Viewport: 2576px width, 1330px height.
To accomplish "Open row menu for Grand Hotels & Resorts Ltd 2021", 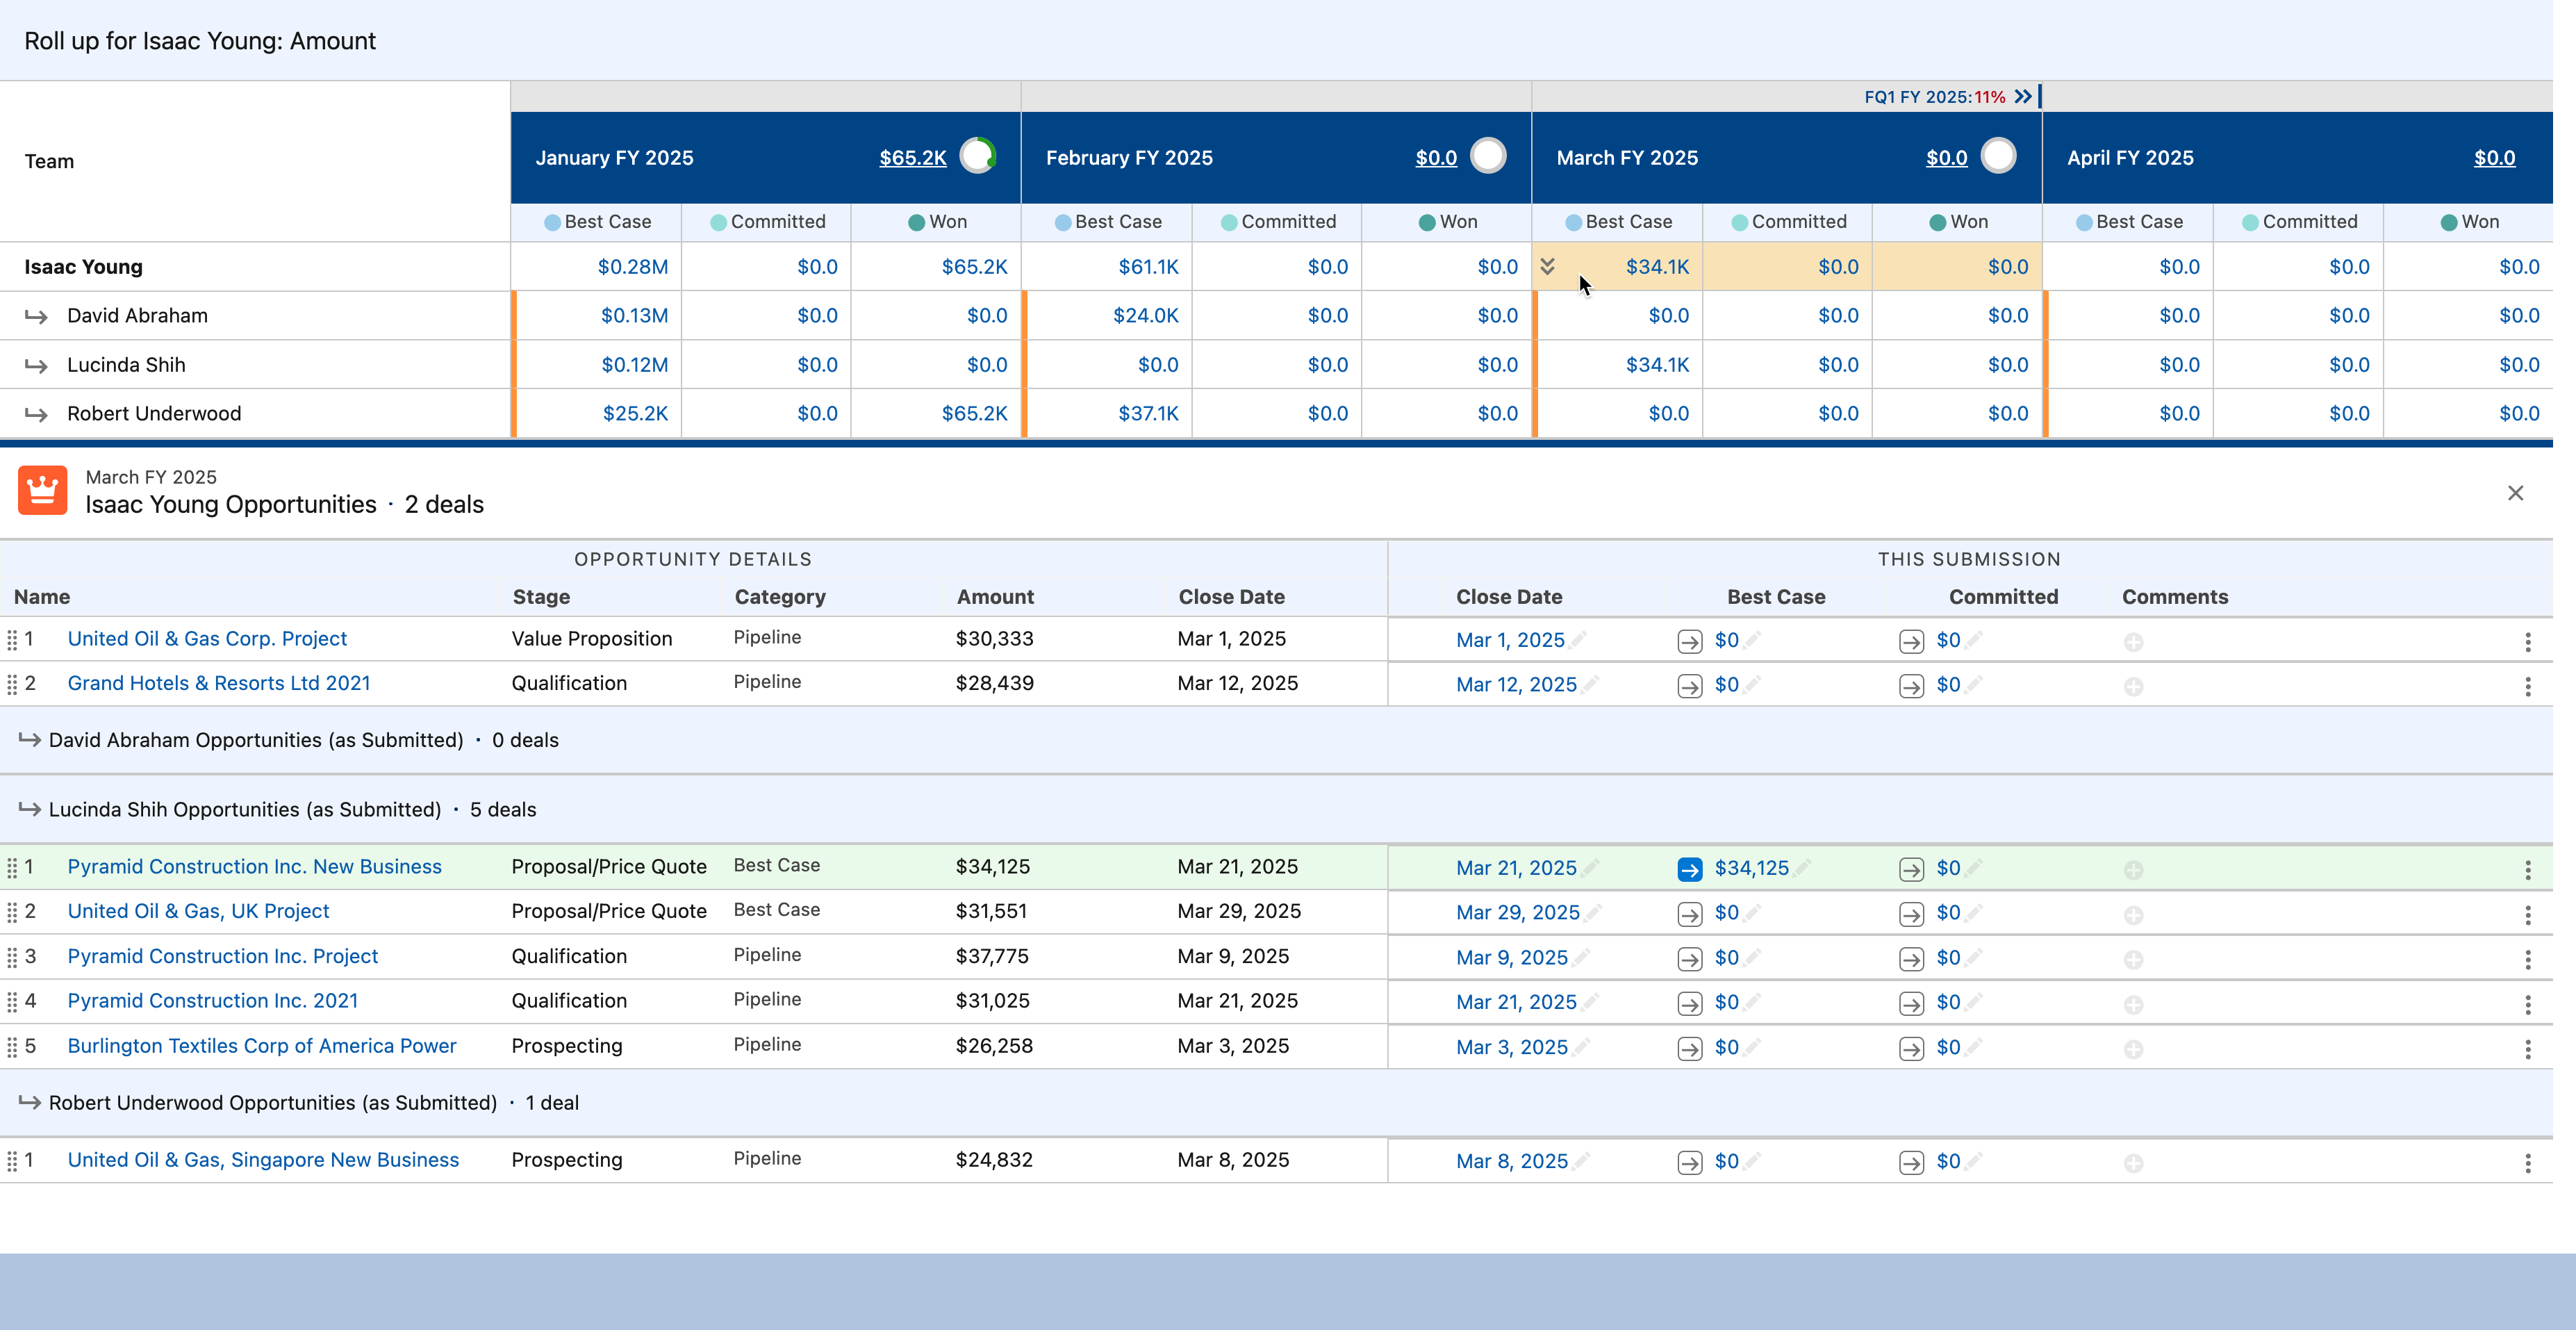I will pos(2527,686).
